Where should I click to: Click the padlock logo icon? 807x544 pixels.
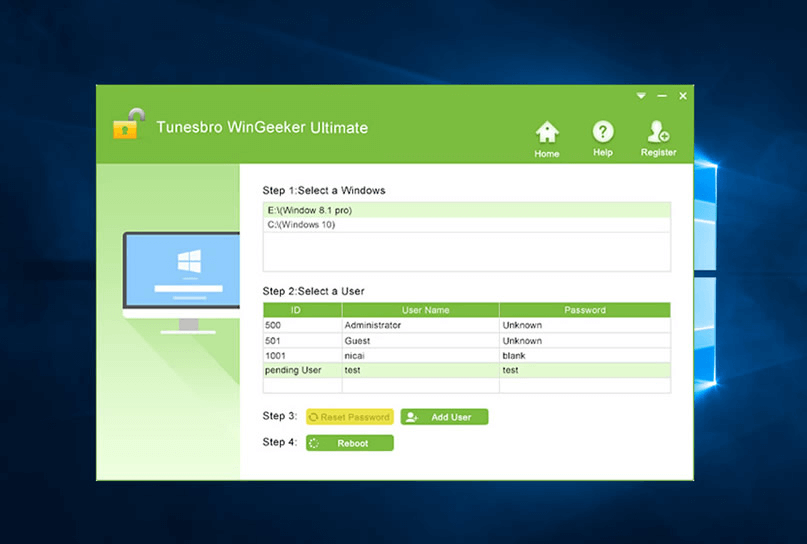click(126, 125)
